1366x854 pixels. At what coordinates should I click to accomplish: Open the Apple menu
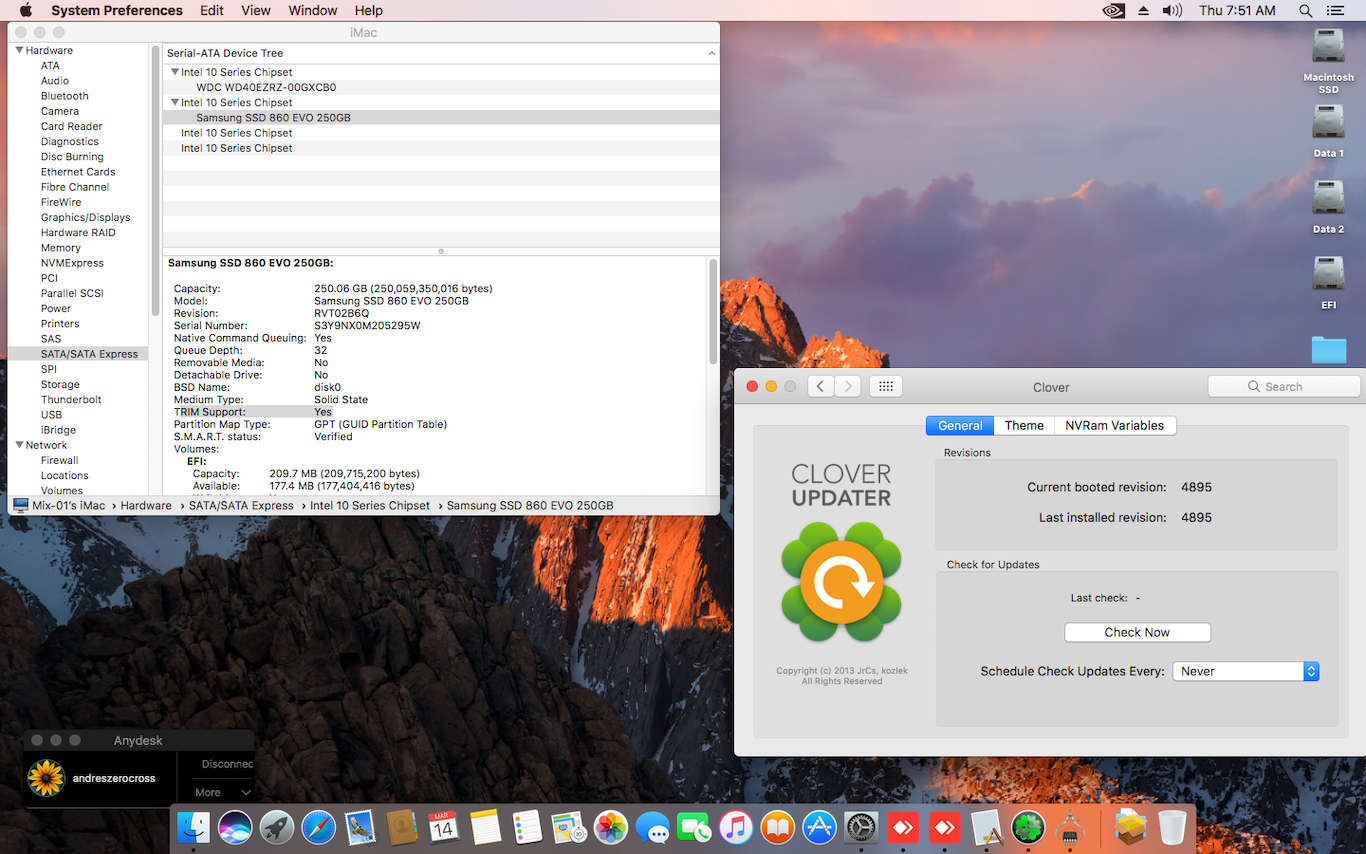(26, 10)
